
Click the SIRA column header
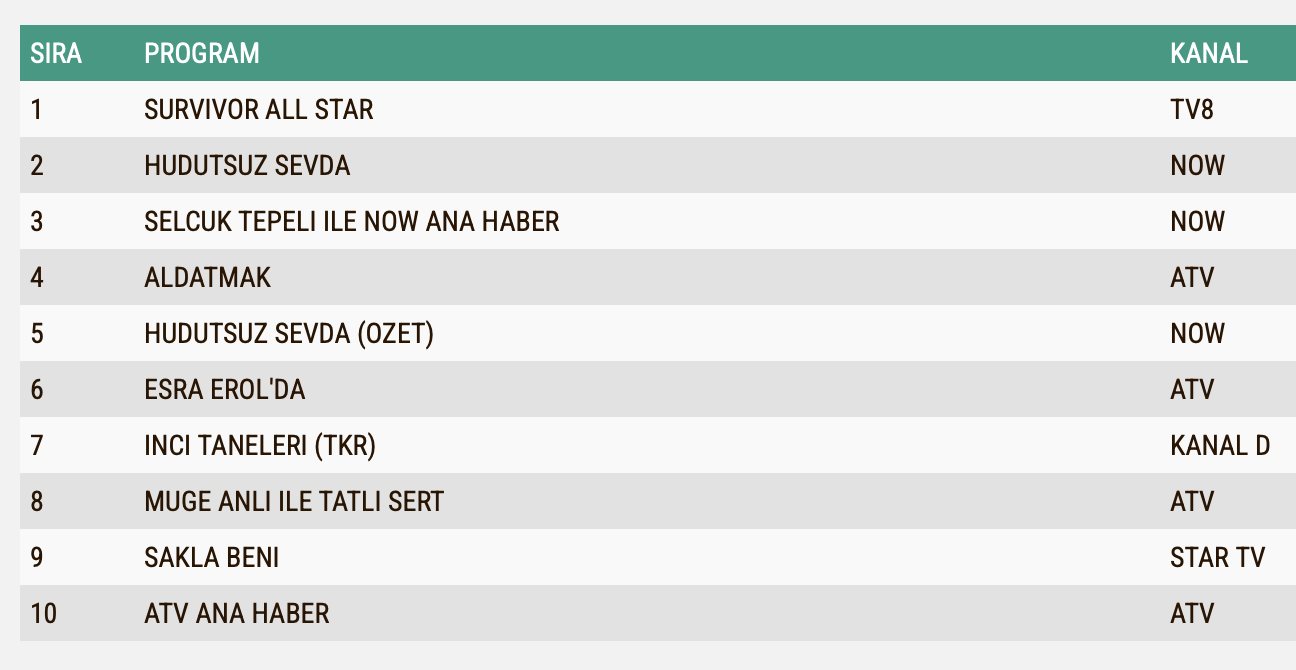point(56,53)
